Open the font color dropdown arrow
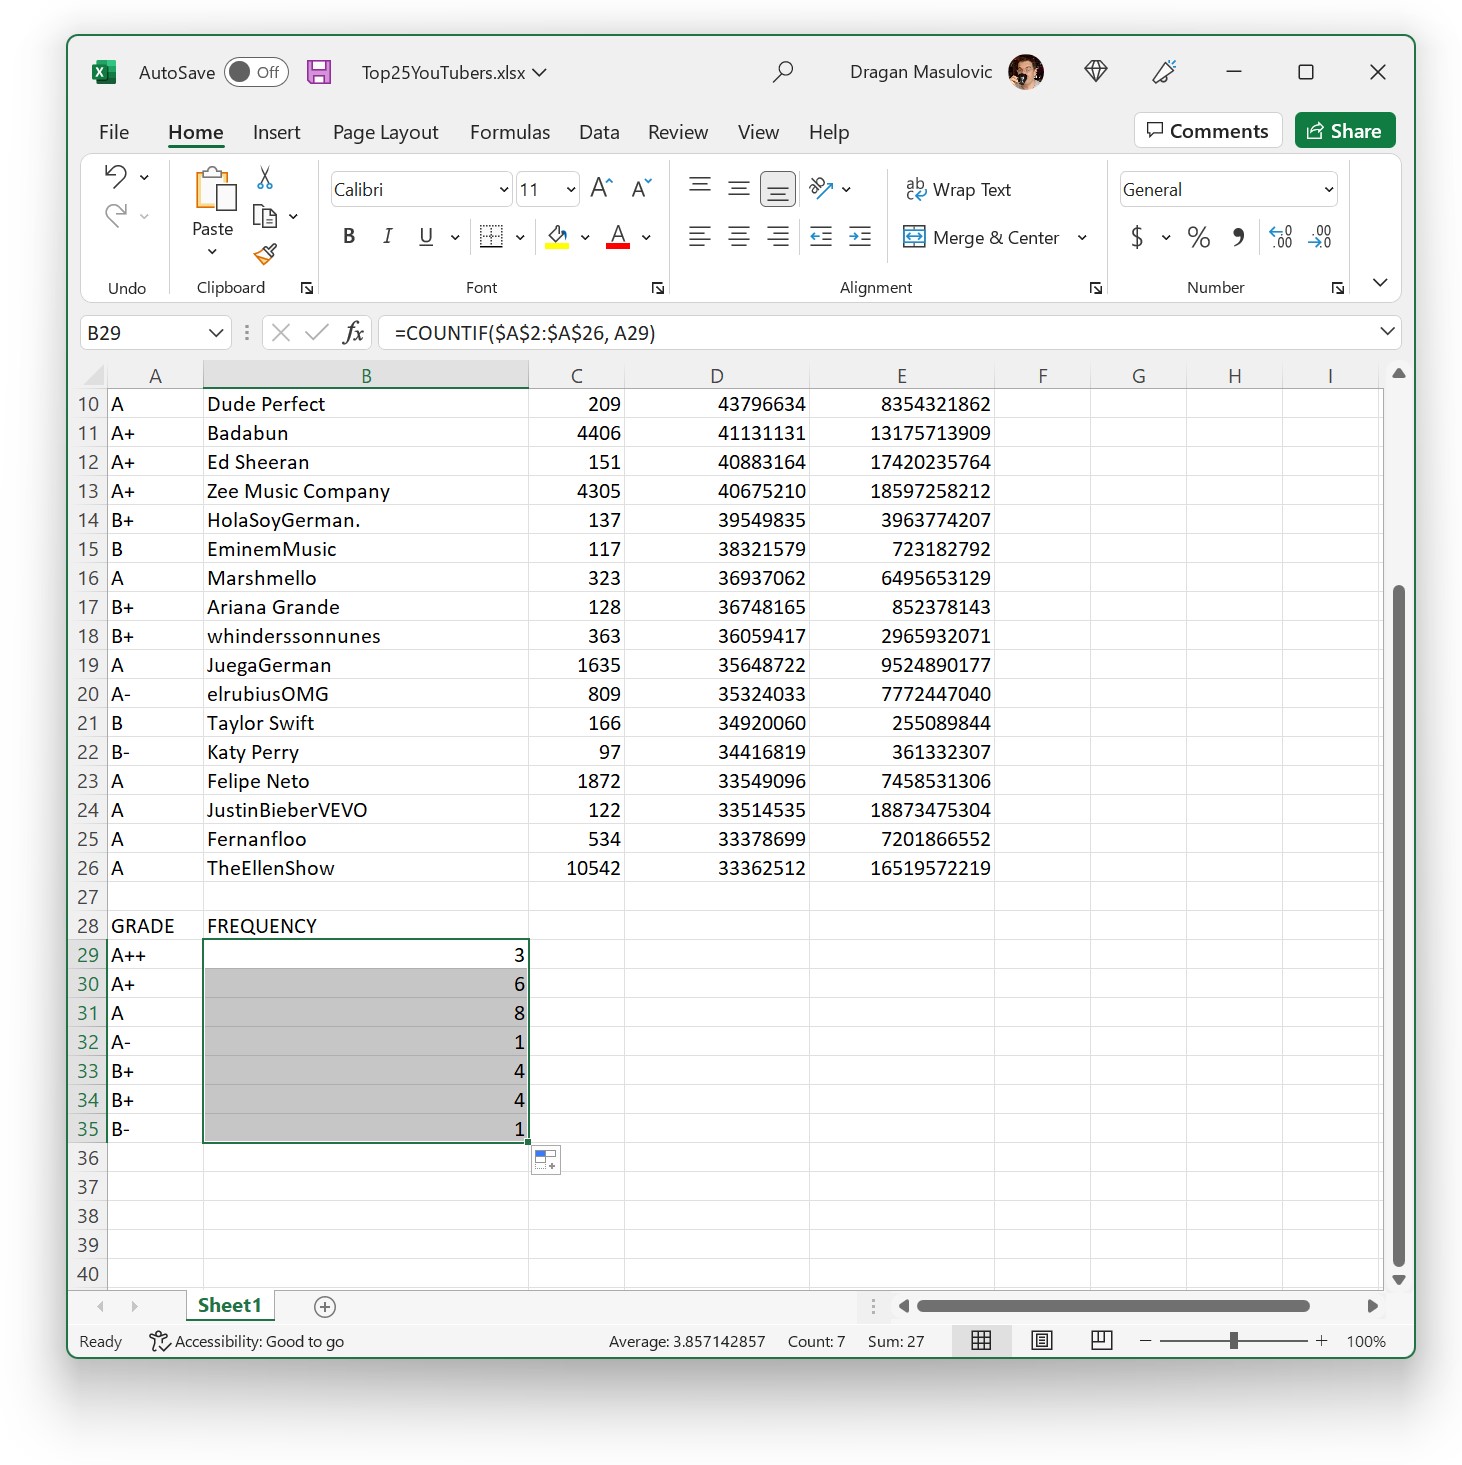 [646, 237]
